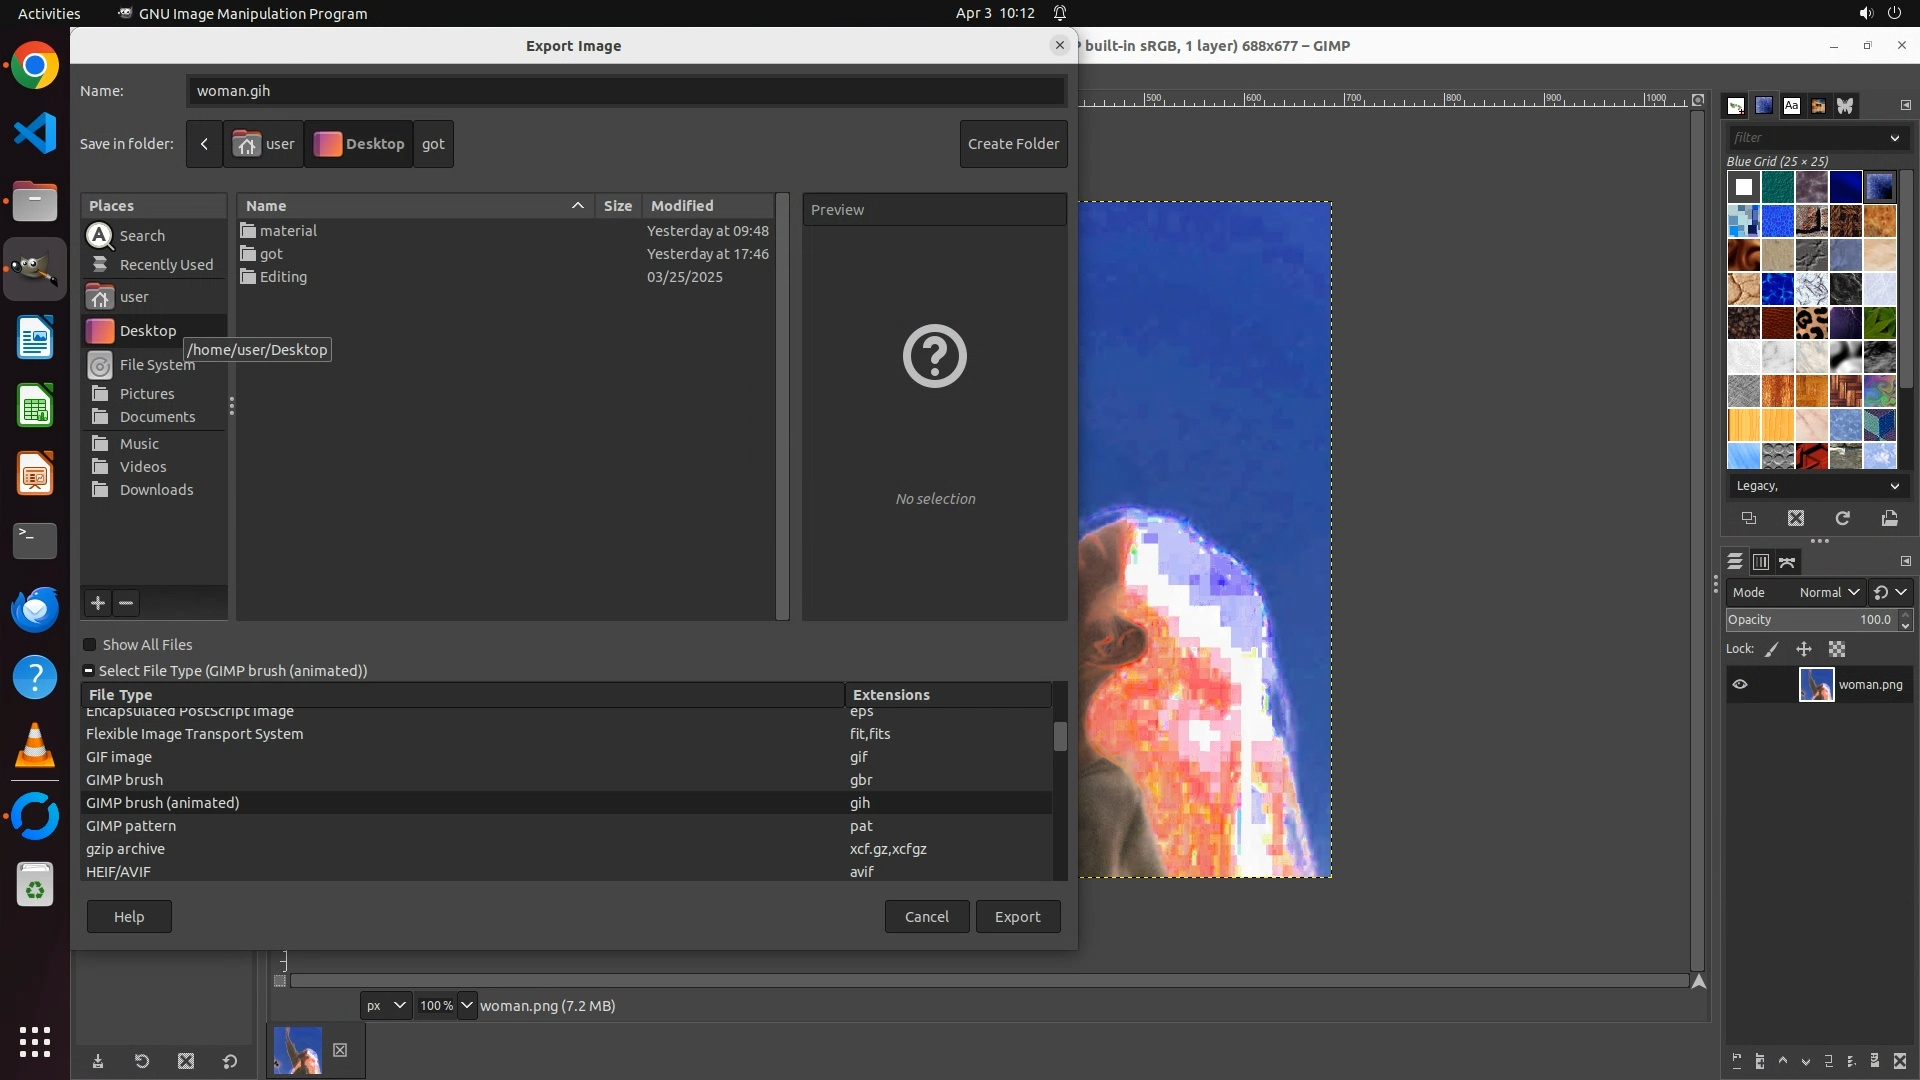Image resolution: width=1920 pixels, height=1080 pixels.
Task: Open the layer Mode Normal dropdown
Action: click(1828, 592)
